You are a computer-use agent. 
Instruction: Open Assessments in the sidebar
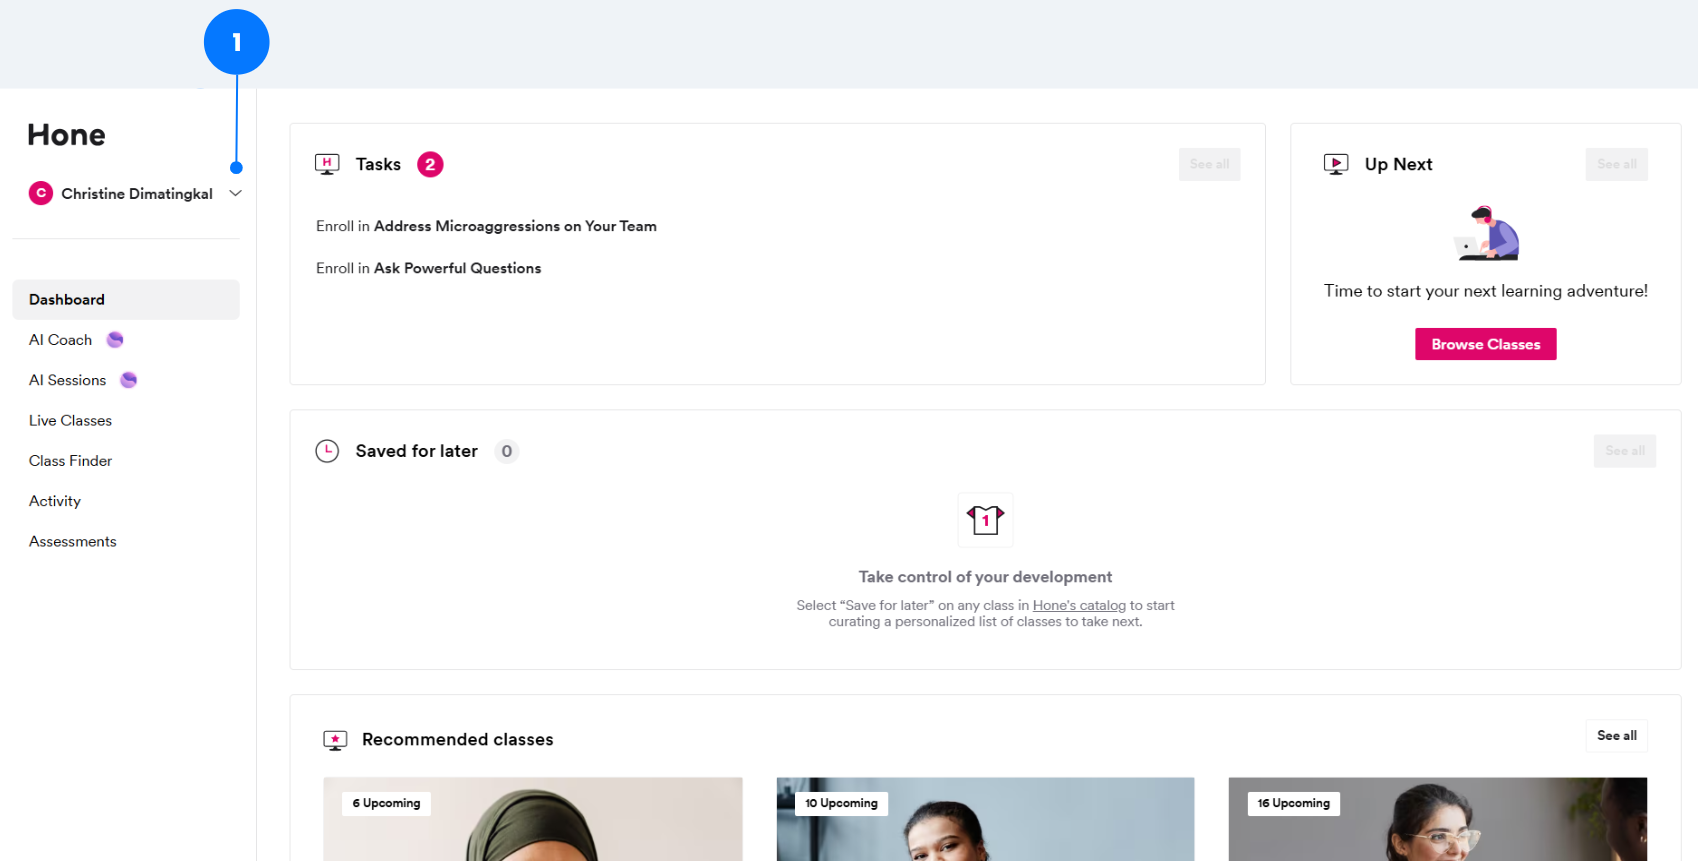click(x=73, y=542)
